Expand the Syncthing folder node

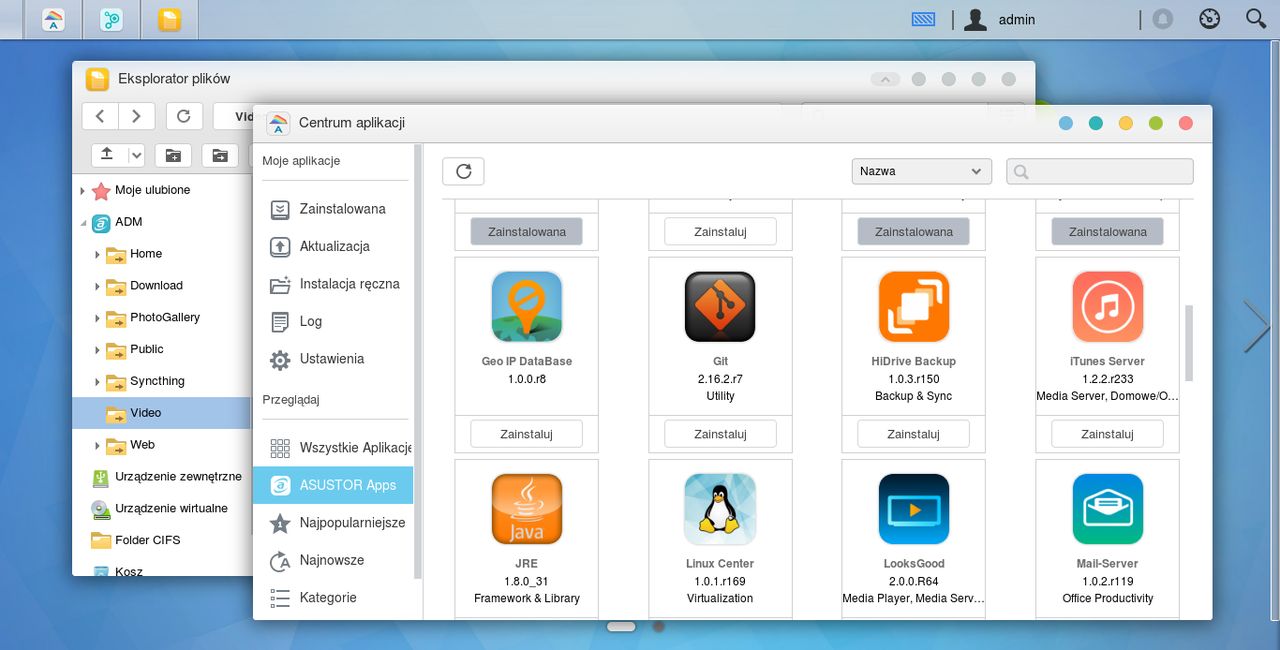[x=97, y=382]
